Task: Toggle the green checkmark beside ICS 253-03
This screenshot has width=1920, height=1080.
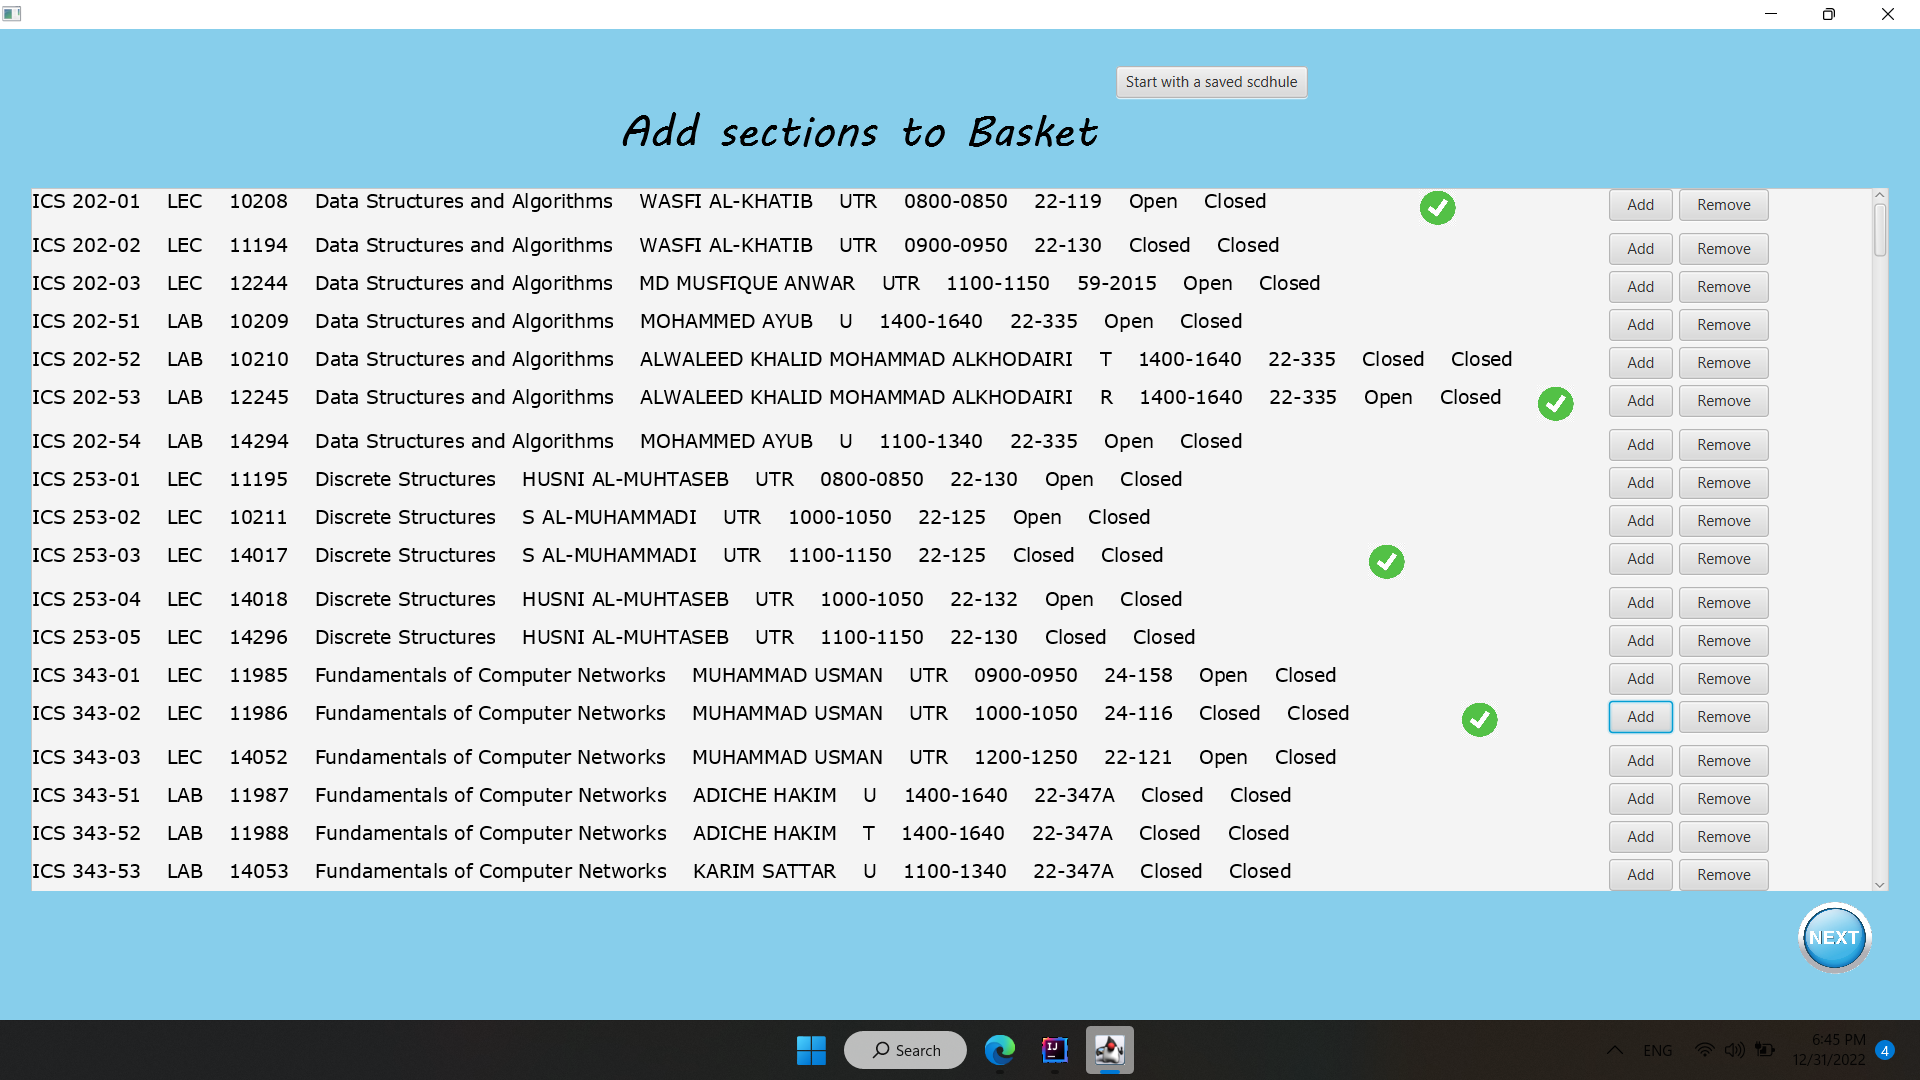Action: tap(1386, 562)
